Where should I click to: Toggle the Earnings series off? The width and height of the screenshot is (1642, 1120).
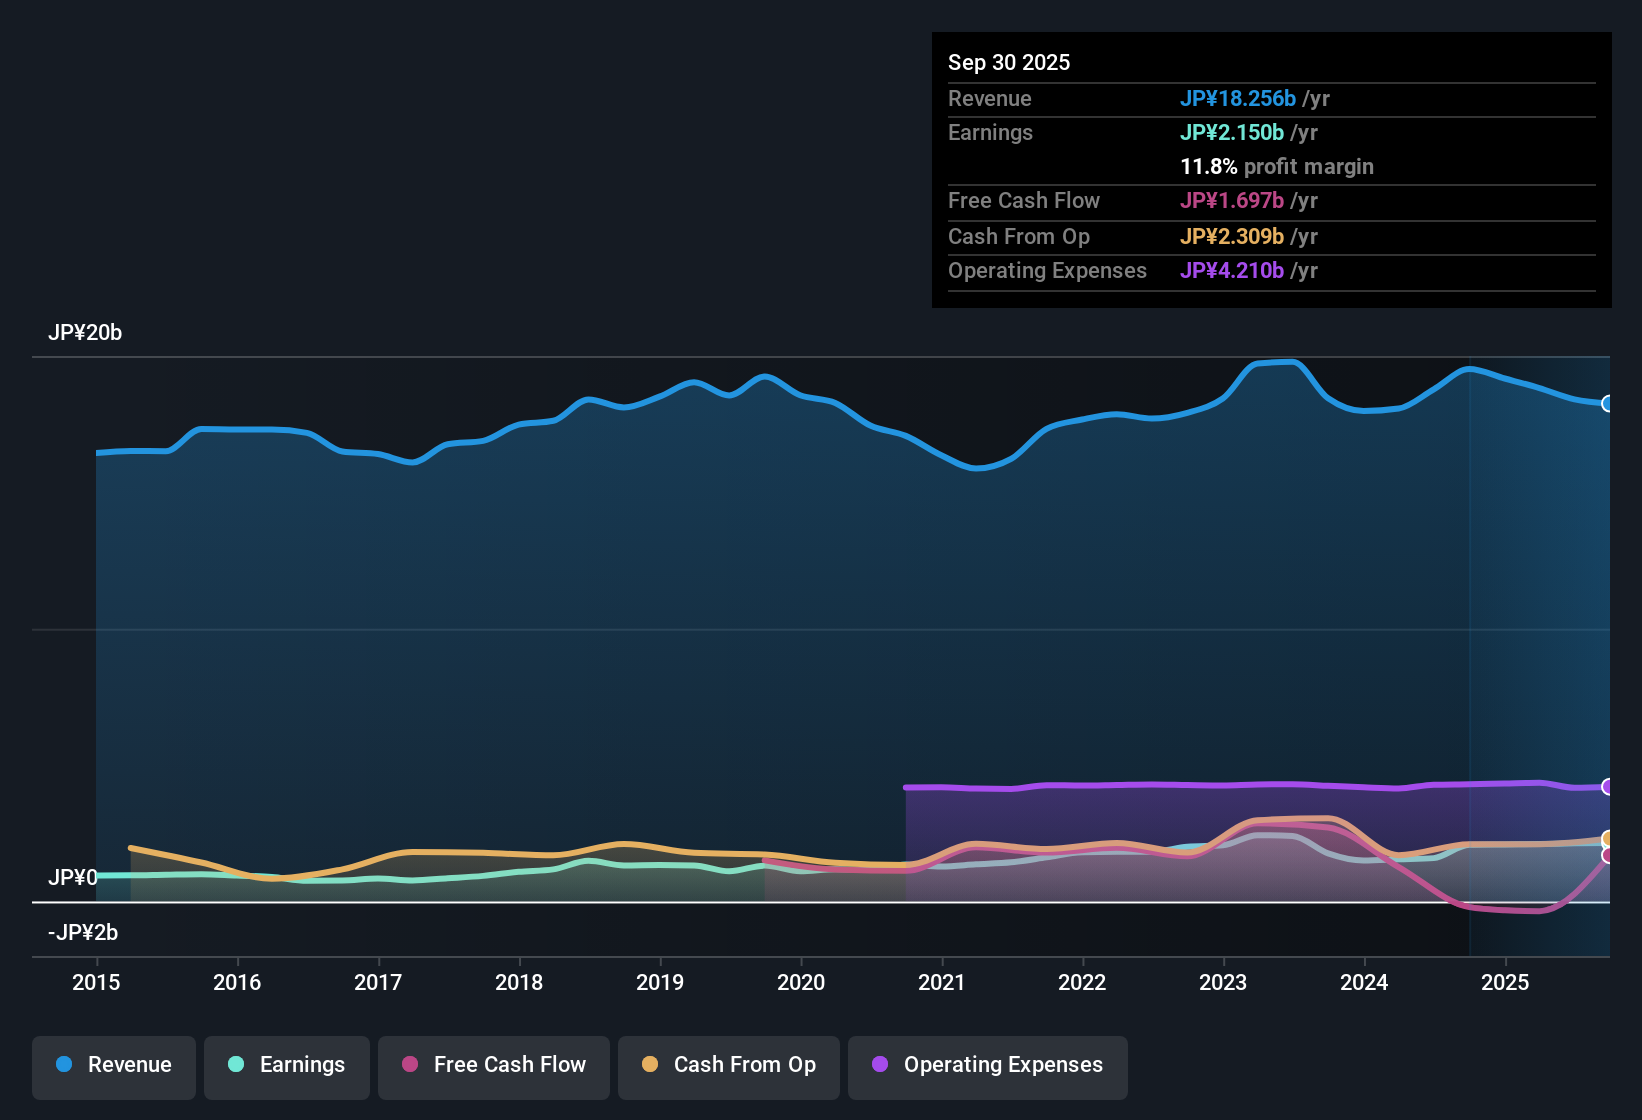click(x=286, y=1065)
